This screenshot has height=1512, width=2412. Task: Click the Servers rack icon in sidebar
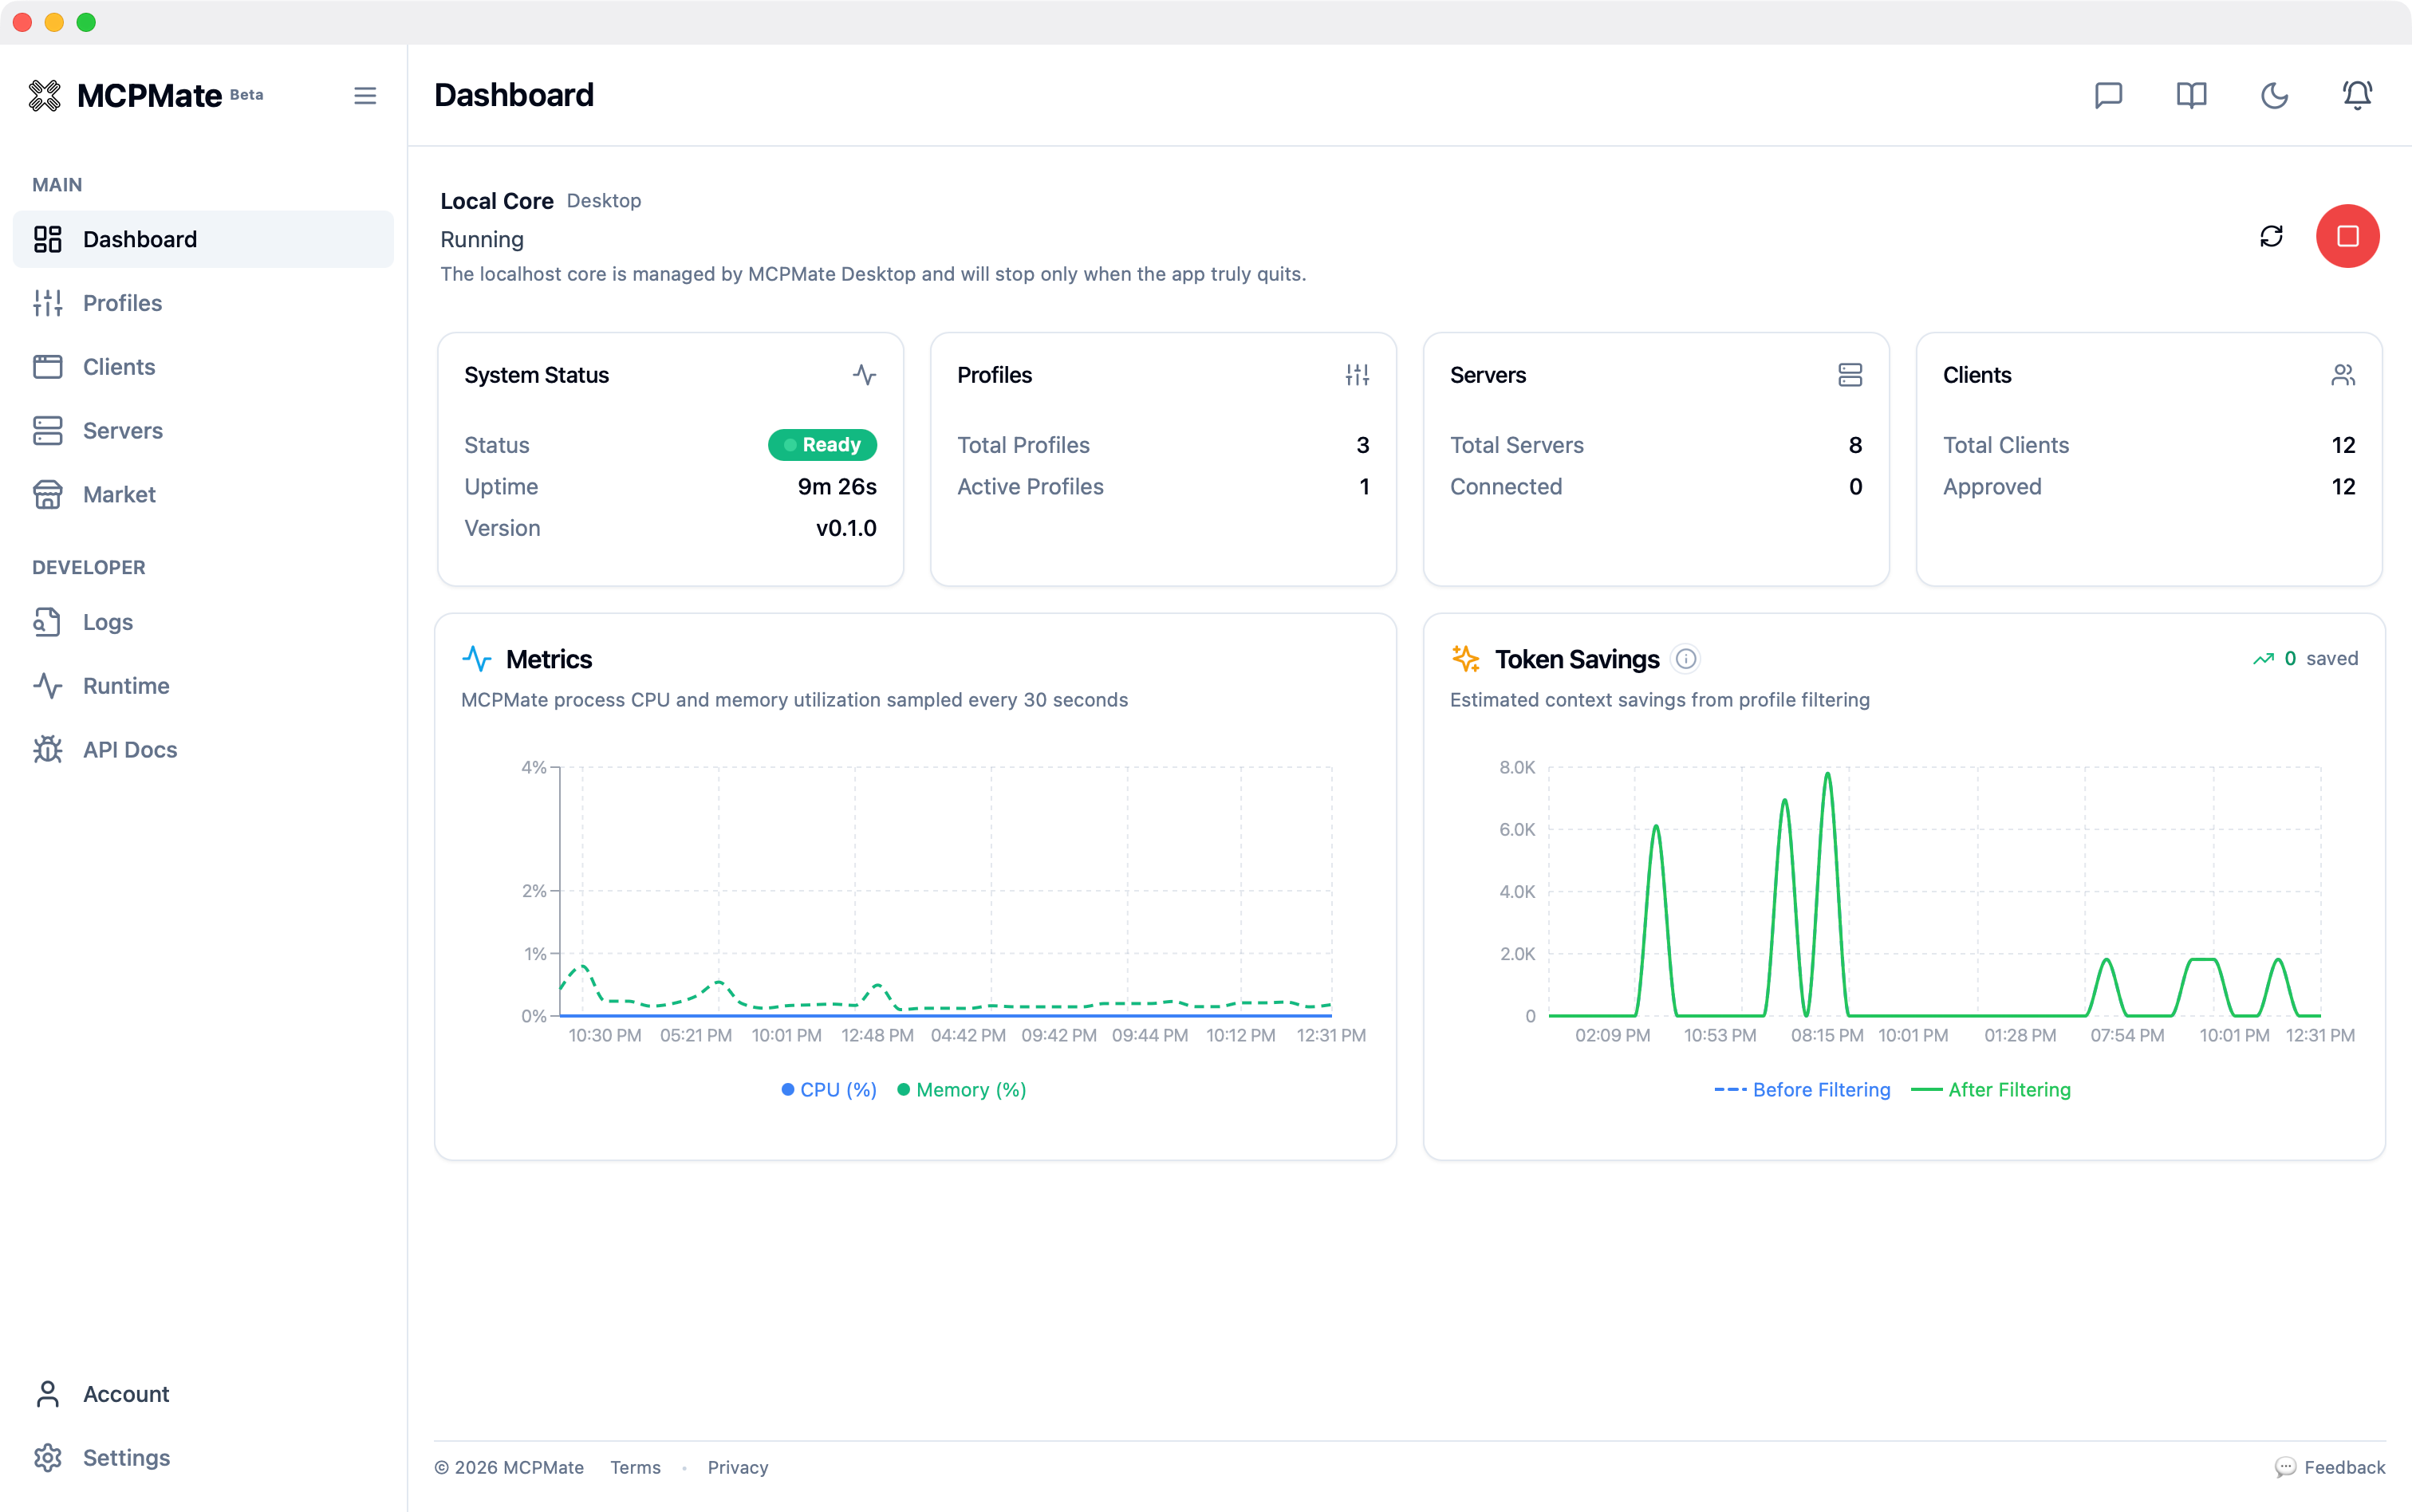48,431
